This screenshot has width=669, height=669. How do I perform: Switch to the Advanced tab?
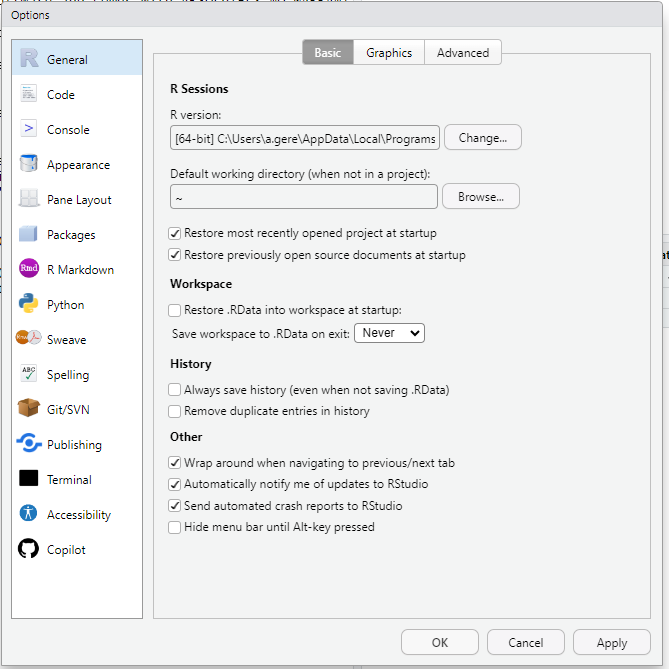pyautogui.click(x=463, y=53)
